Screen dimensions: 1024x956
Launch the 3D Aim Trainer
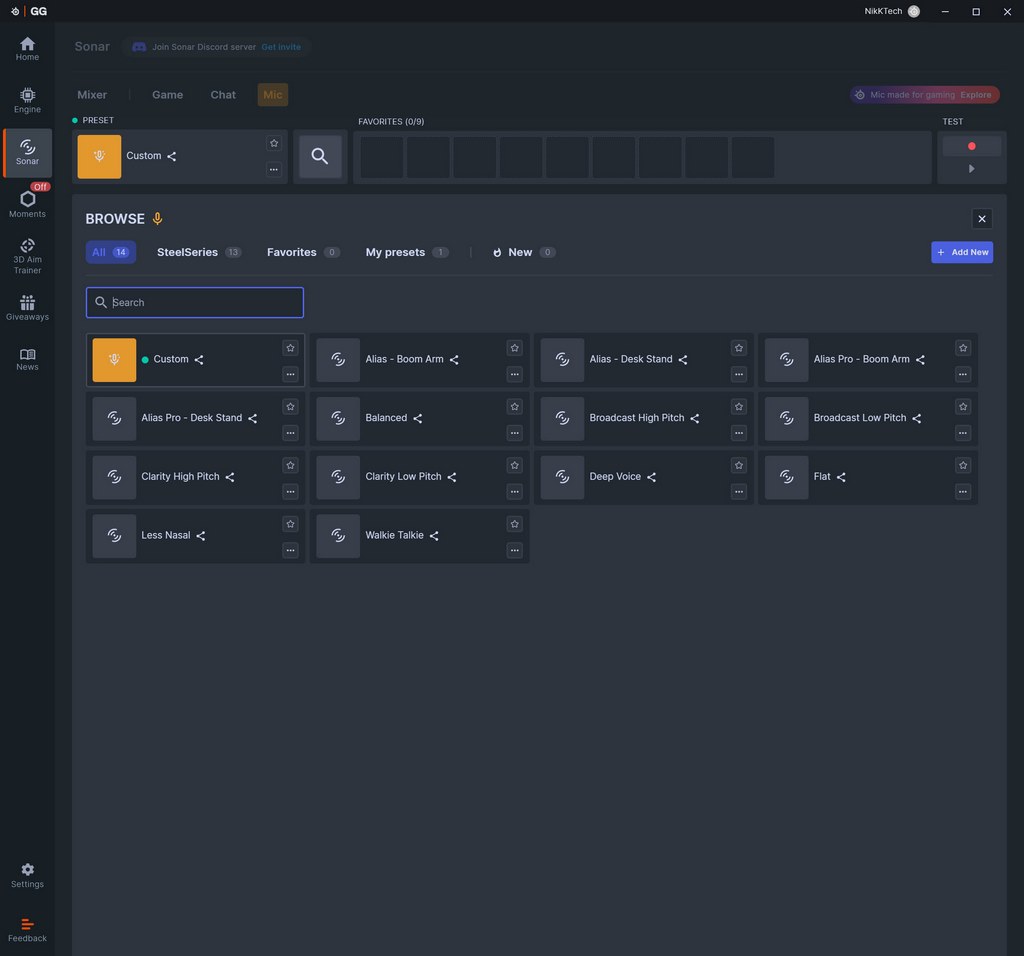27,256
